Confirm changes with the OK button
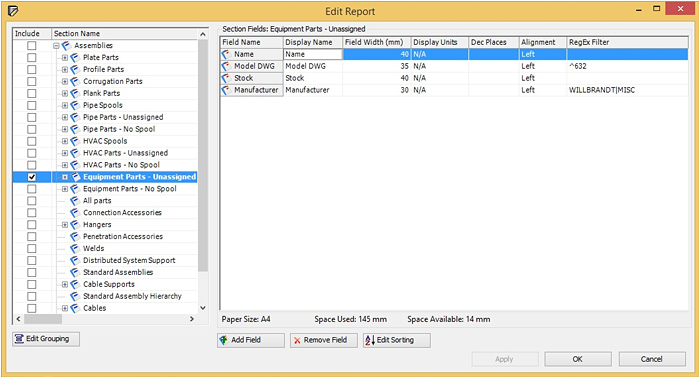This screenshot has width=700, height=377. [x=578, y=359]
